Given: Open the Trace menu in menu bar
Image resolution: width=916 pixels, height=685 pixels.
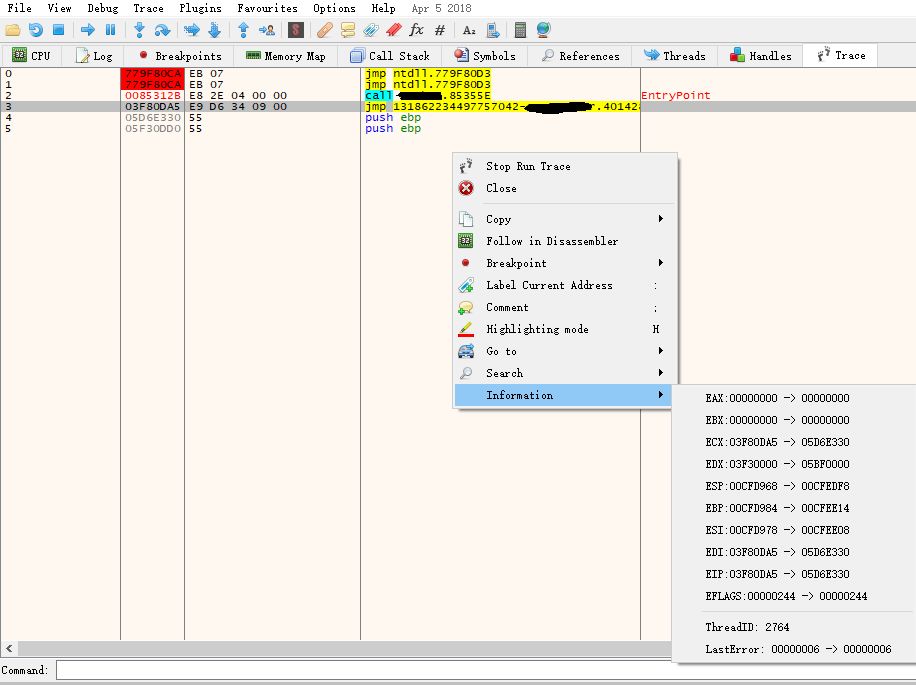Looking at the screenshot, I should tap(148, 8).
